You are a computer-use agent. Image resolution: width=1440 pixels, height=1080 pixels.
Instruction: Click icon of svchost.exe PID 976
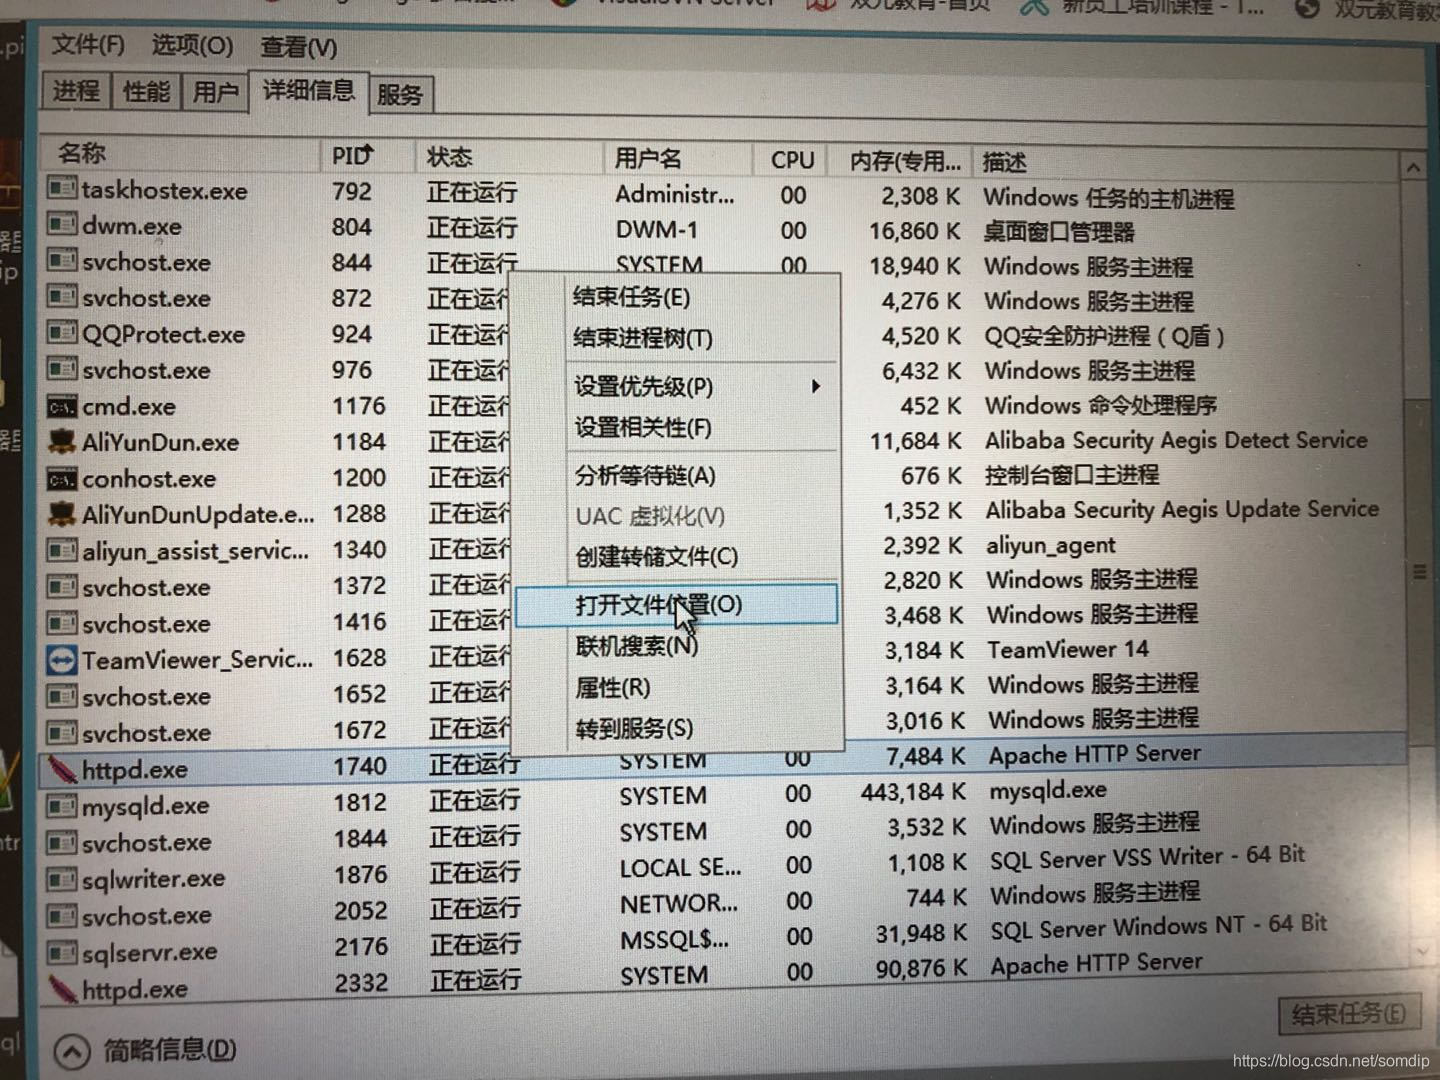[x=62, y=369]
